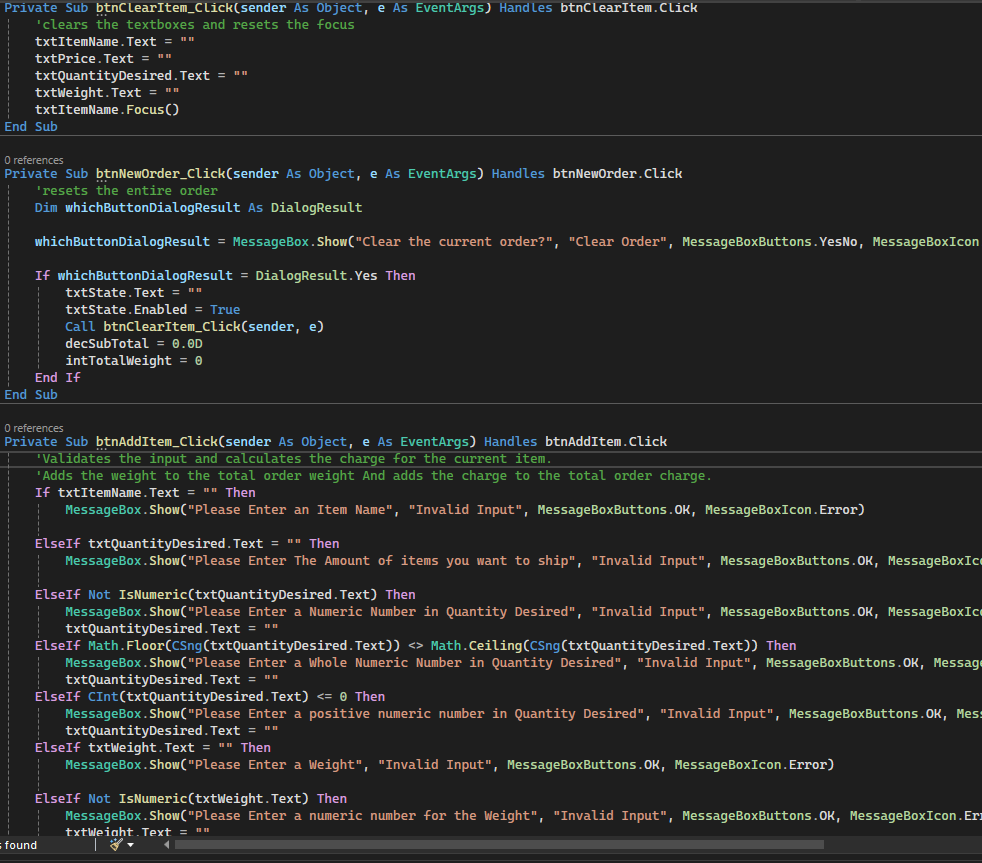The image size is (982, 863).
Task: Click the string "Clear the current order?"
Action: pos(454,242)
